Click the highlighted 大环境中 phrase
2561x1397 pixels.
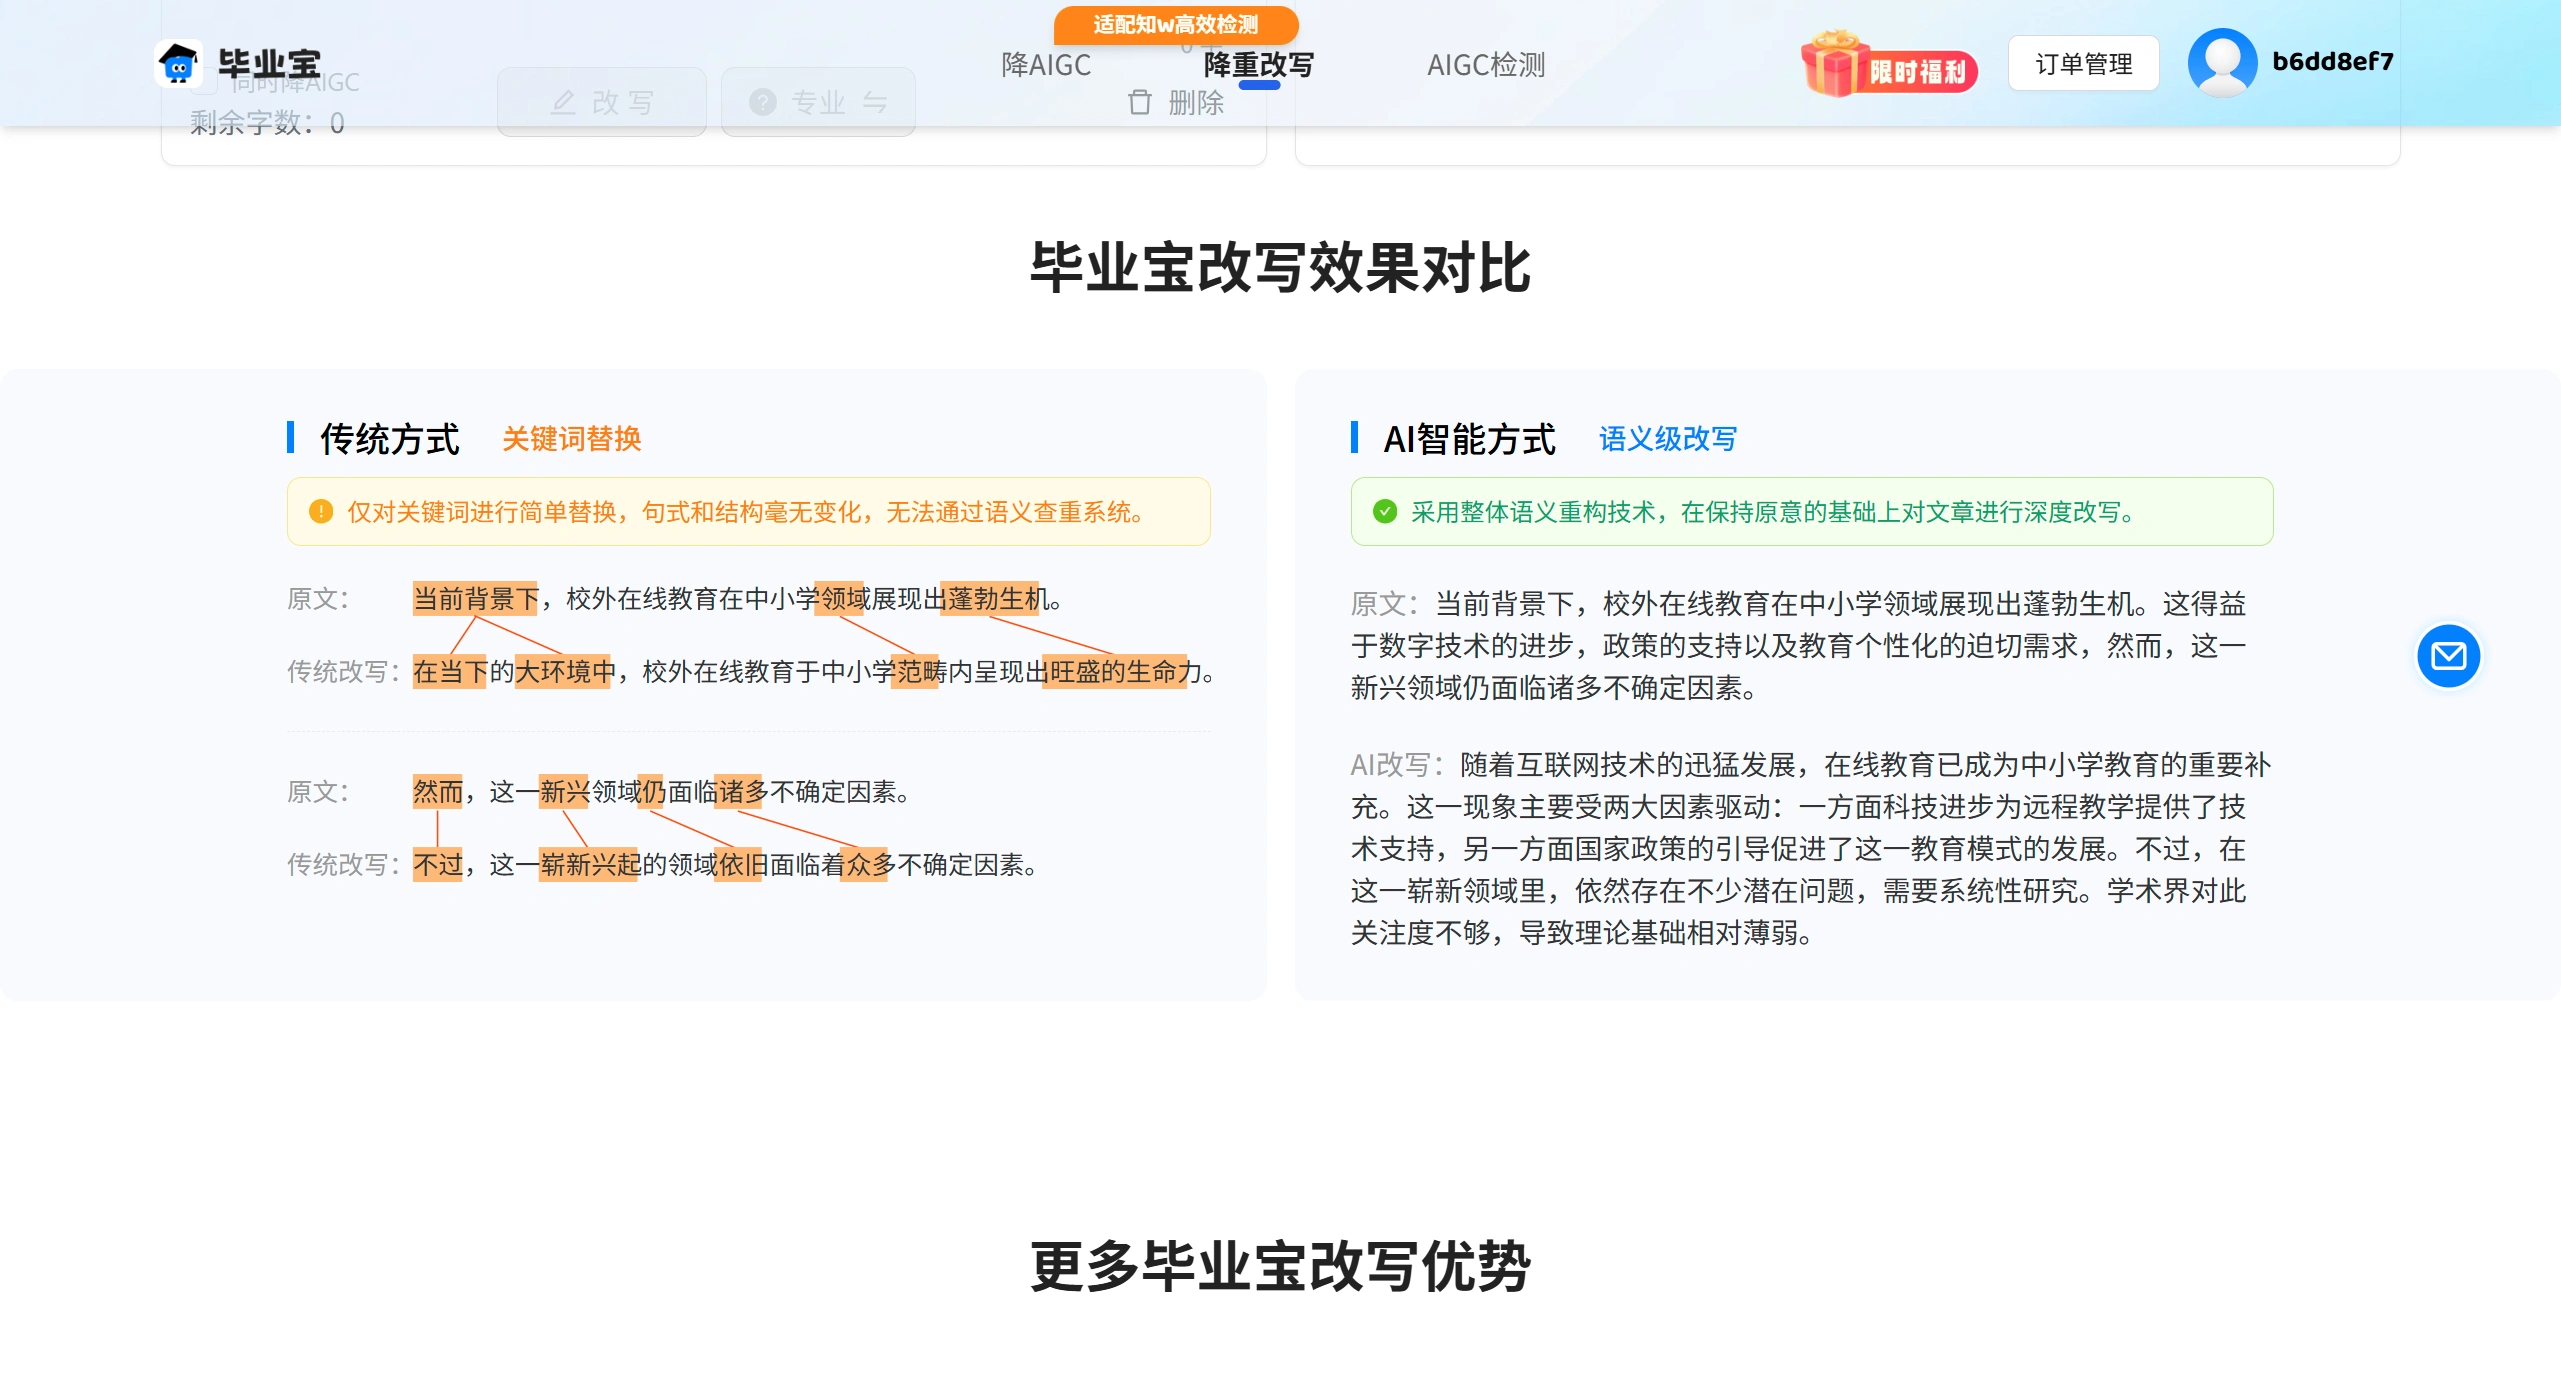click(x=565, y=672)
